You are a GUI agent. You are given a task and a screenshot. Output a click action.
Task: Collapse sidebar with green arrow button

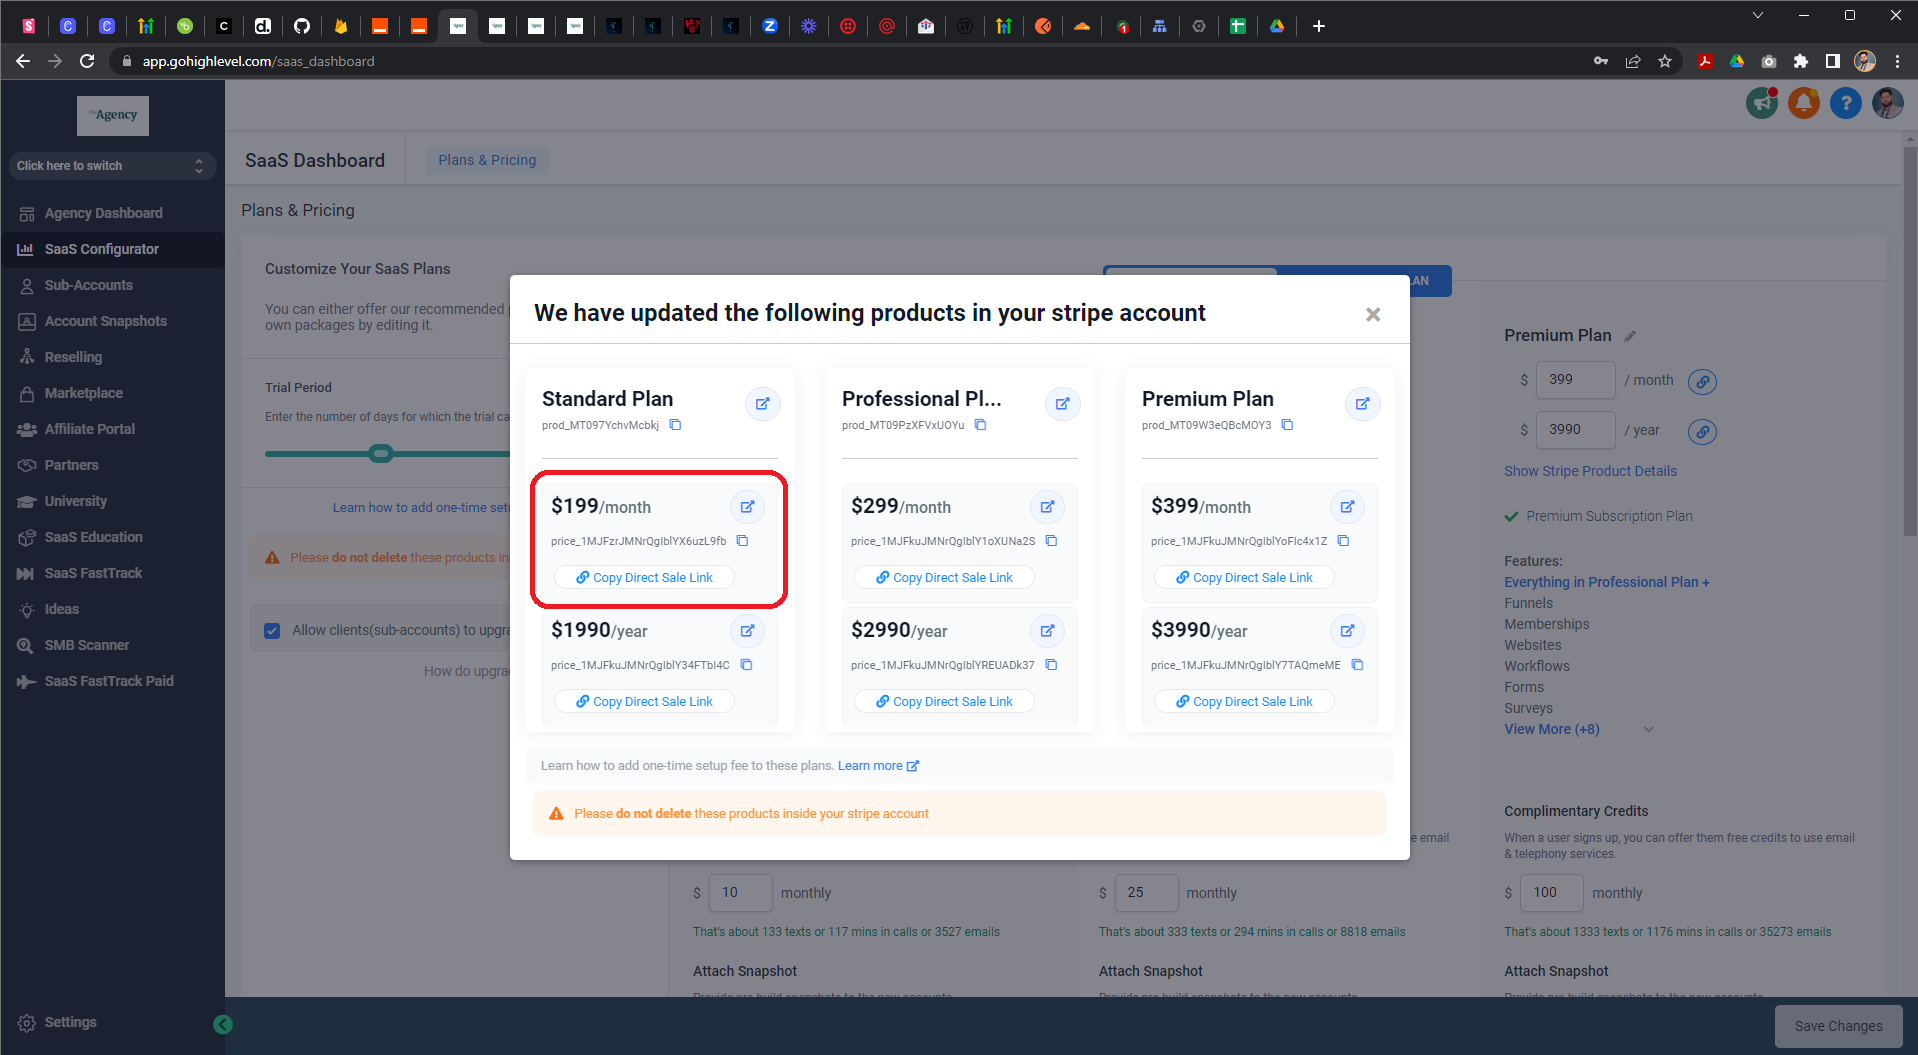[223, 1024]
